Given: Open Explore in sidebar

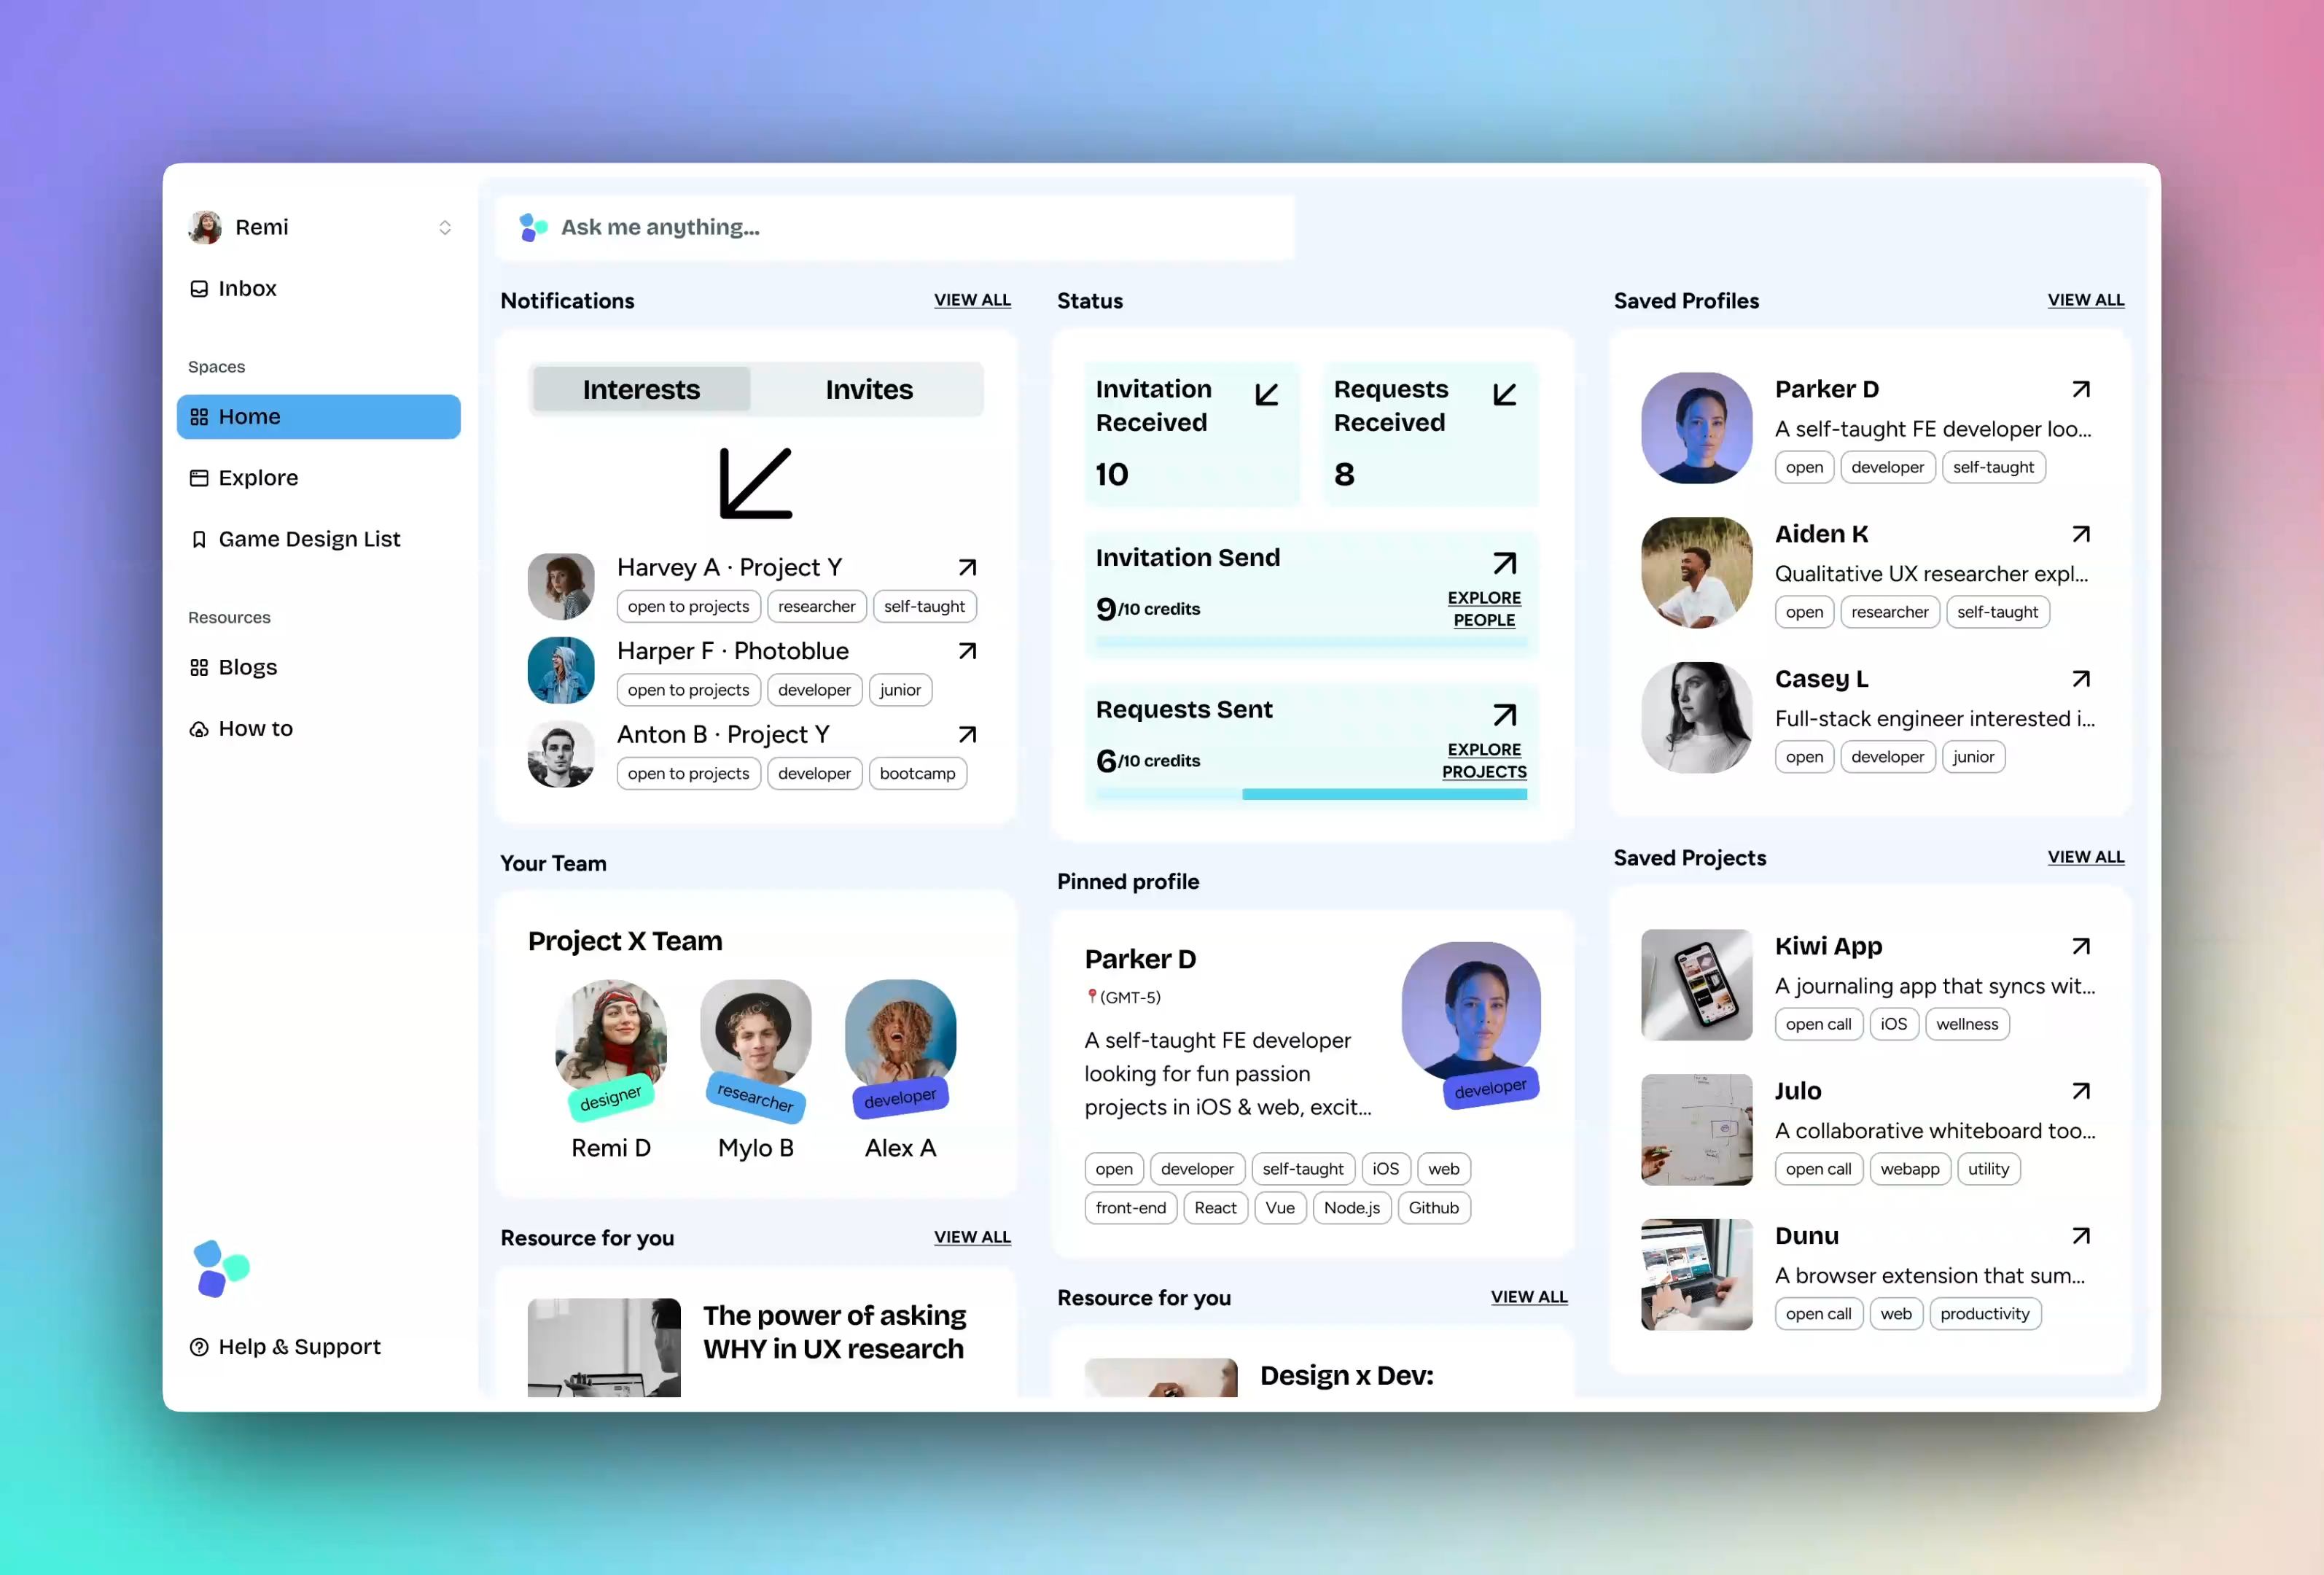Looking at the screenshot, I should coord(318,478).
